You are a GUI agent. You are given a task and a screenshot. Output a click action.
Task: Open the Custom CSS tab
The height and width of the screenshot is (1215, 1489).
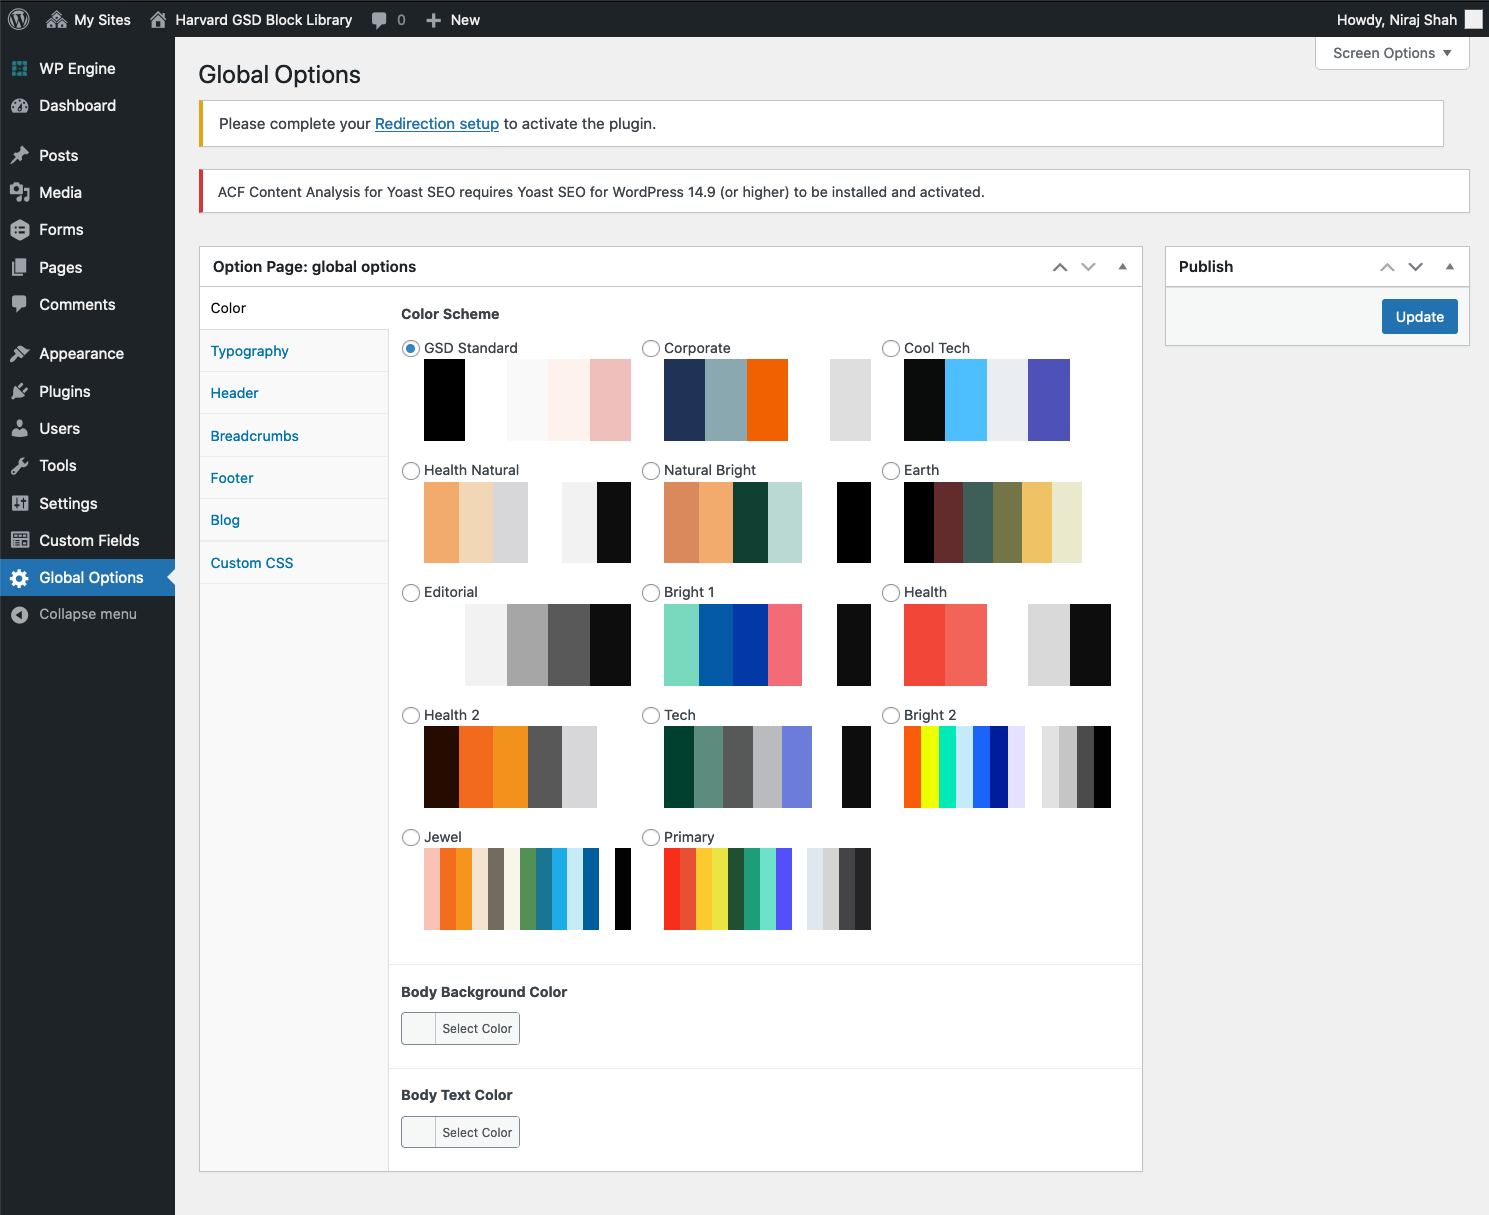click(x=251, y=562)
